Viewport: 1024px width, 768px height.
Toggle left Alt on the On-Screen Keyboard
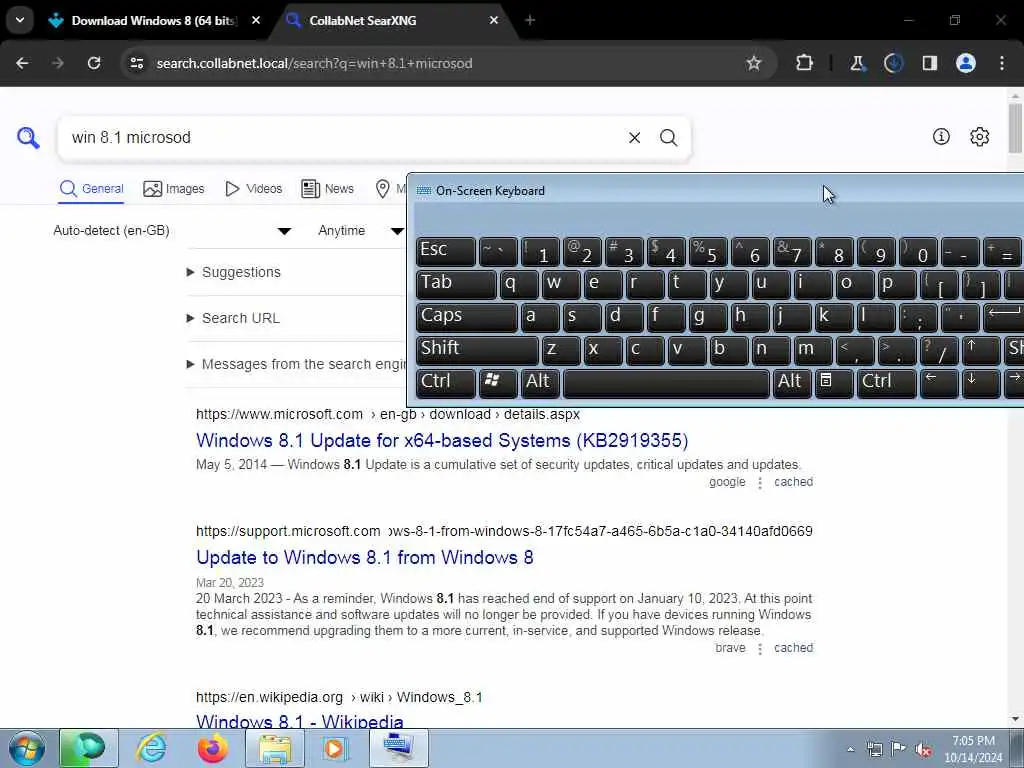pos(540,383)
